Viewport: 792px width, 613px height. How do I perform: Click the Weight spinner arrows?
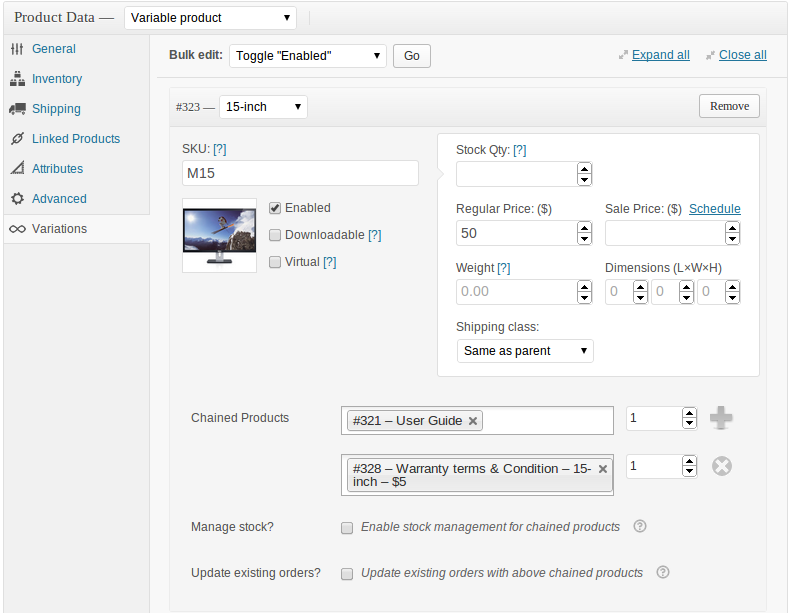[584, 292]
